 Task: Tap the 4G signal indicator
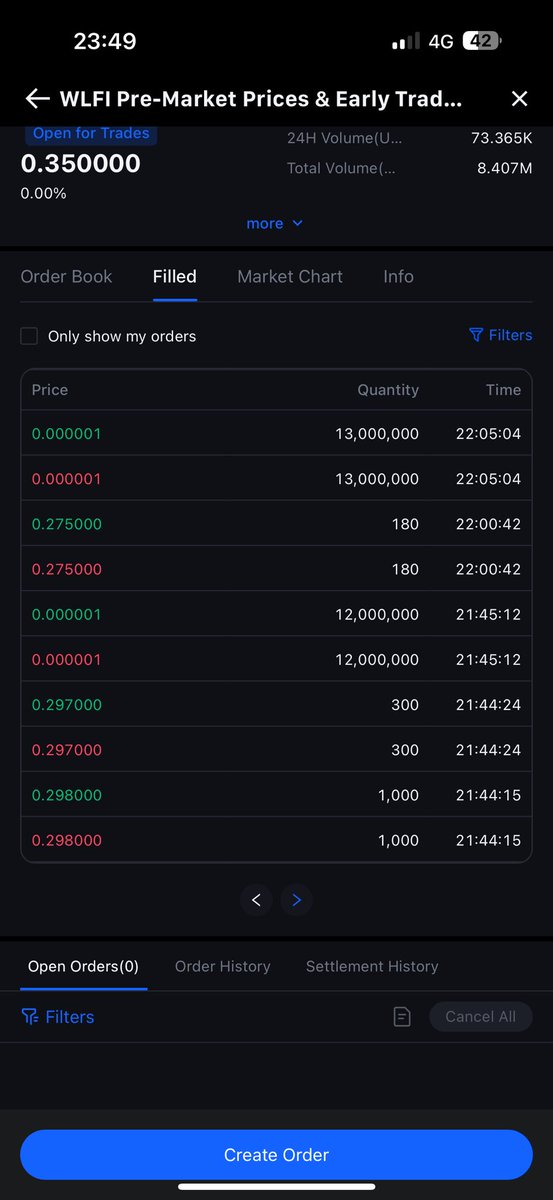point(441,41)
